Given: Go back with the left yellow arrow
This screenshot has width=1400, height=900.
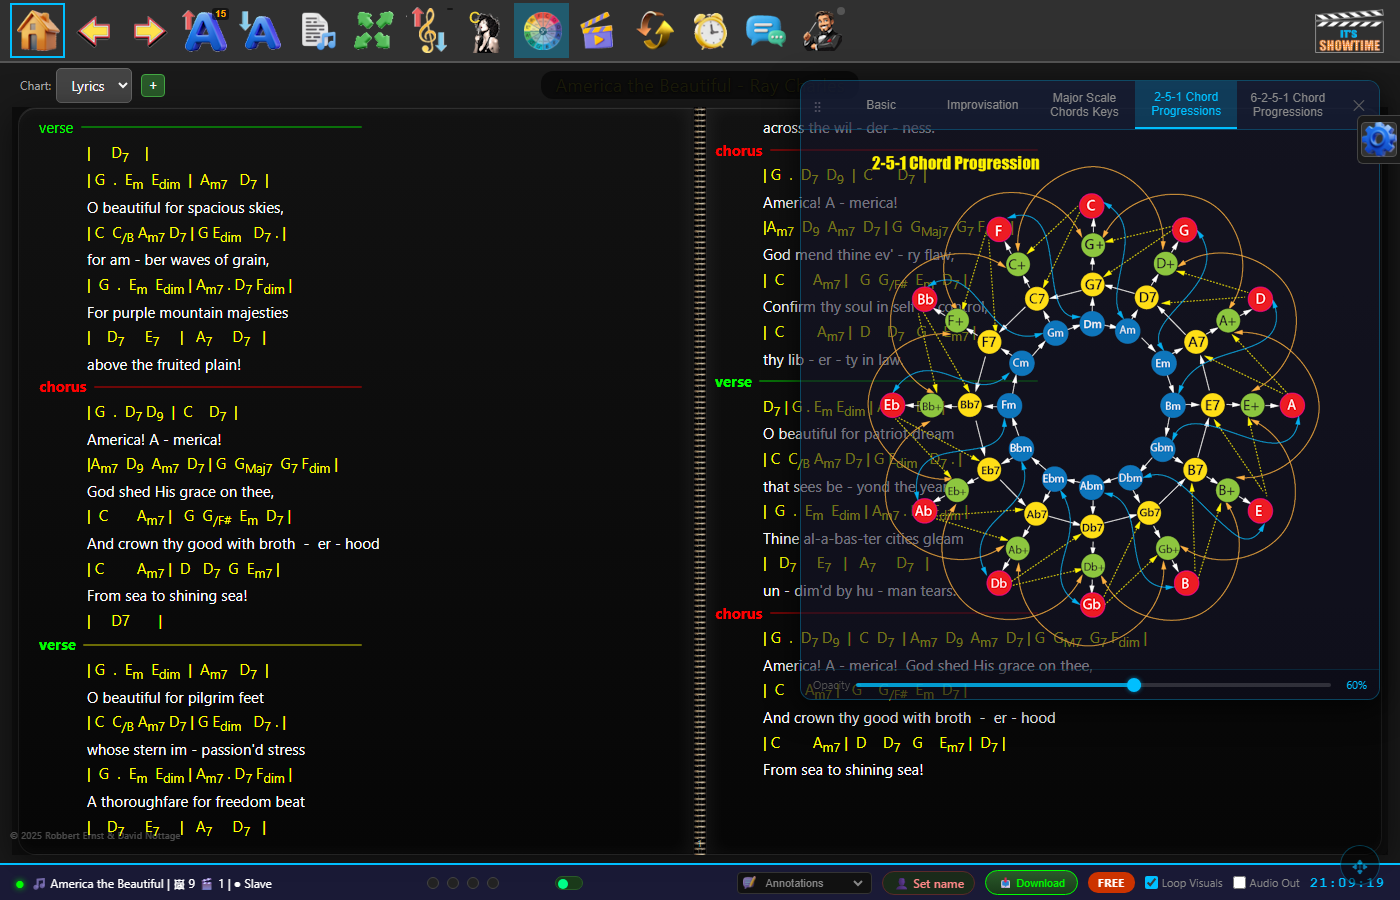Looking at the screenshot, I should click(94, 31).
